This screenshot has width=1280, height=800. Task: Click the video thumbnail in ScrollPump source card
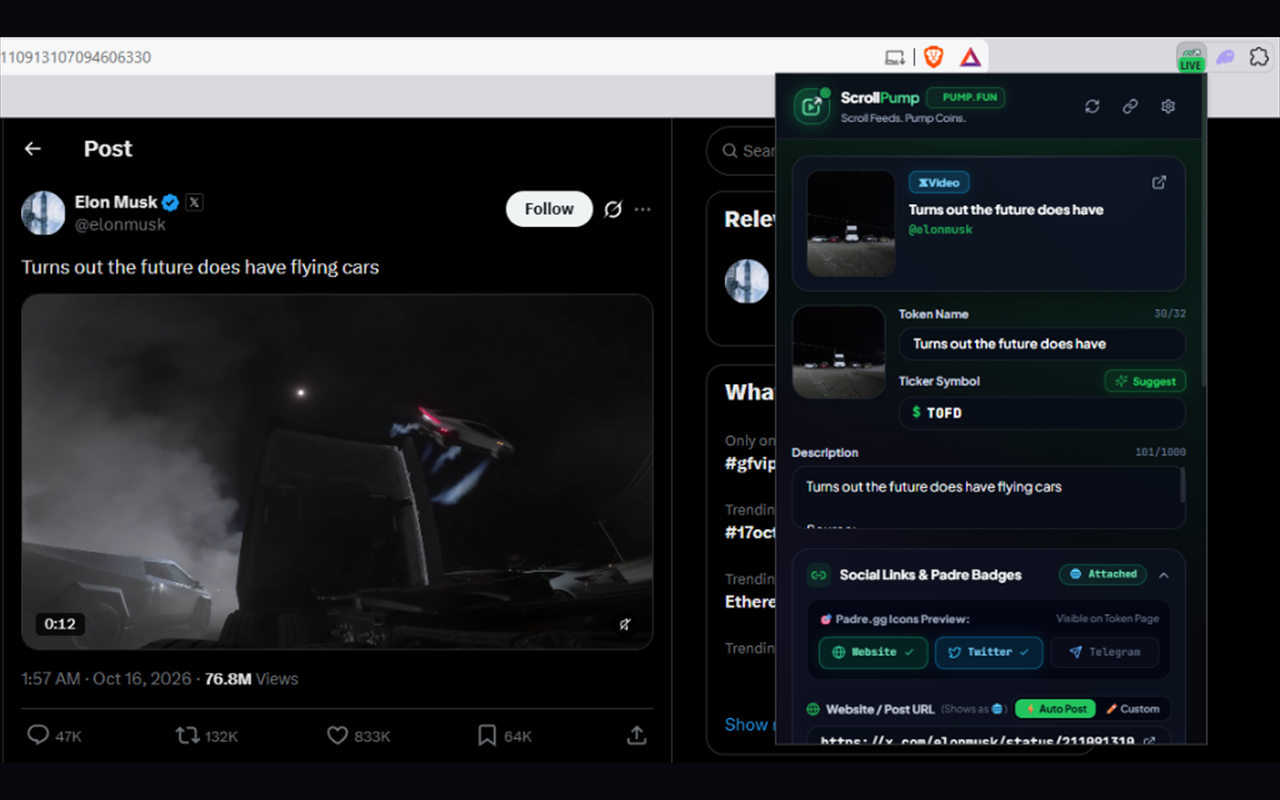851,223
